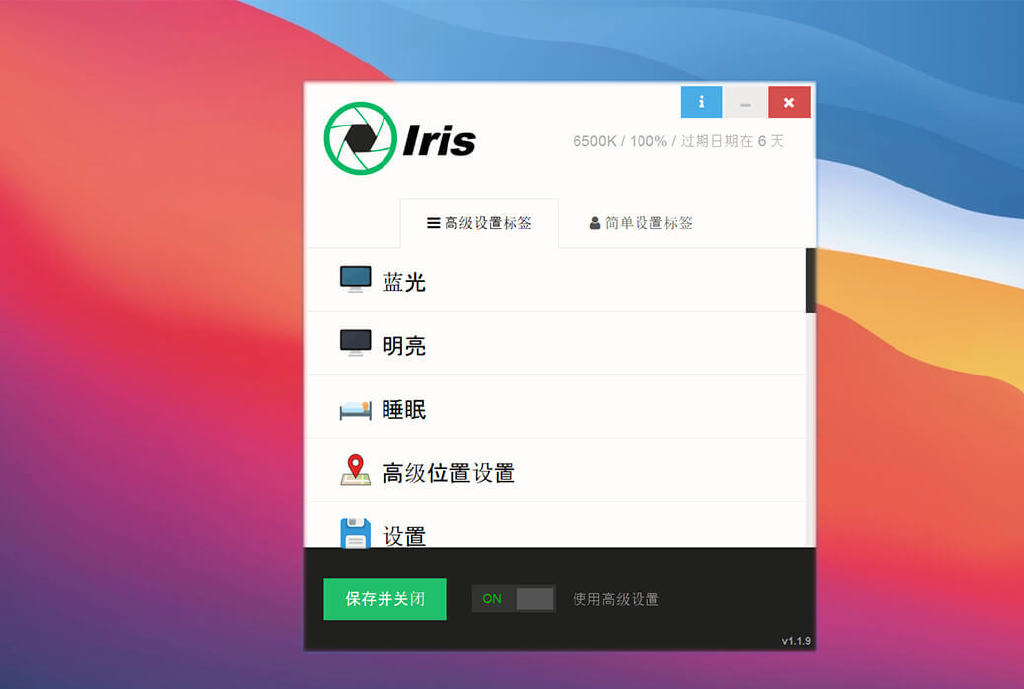This screenshot has width=1024, height=689.
Task: Click the Iris aperture logo icon
Action: coord(360,138)
